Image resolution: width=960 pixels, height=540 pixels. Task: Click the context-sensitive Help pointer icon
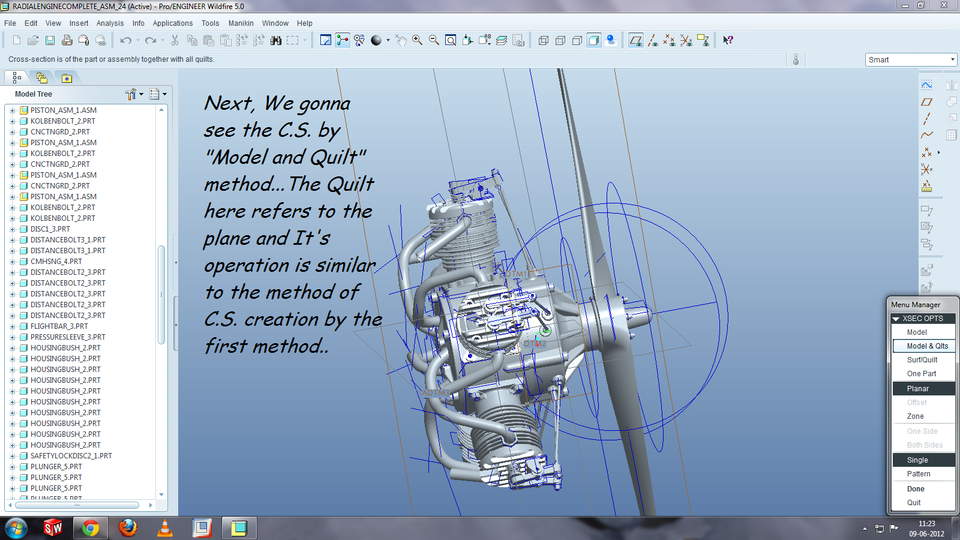coord(729,41)
